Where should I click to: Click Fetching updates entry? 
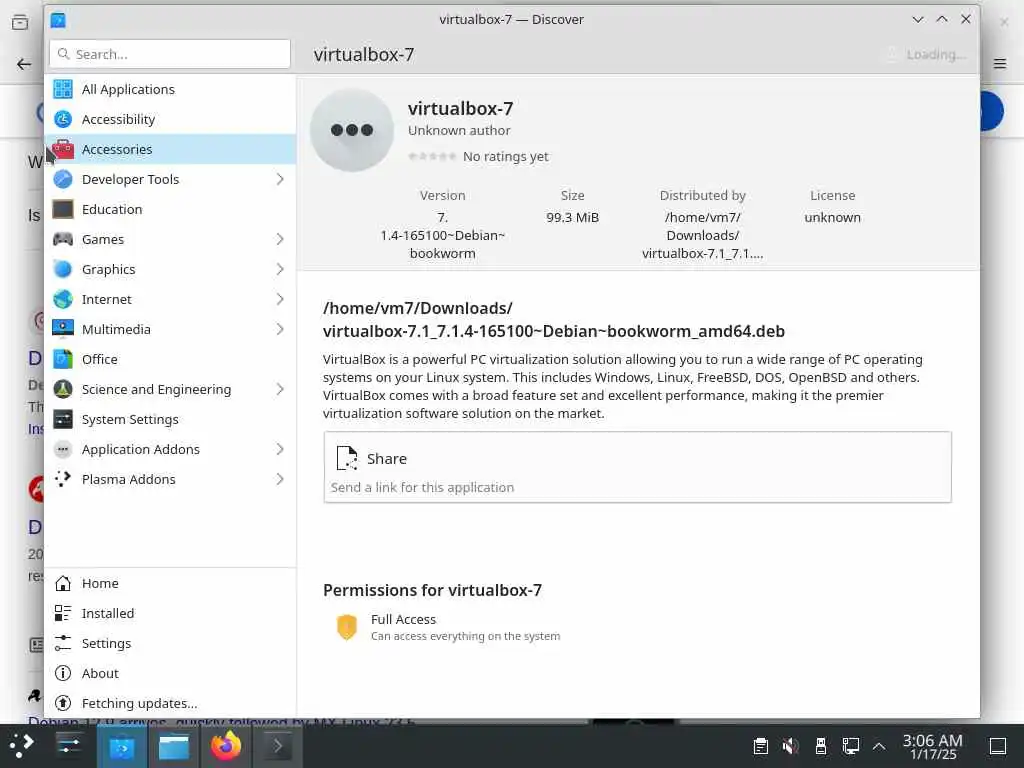[170, 703]
